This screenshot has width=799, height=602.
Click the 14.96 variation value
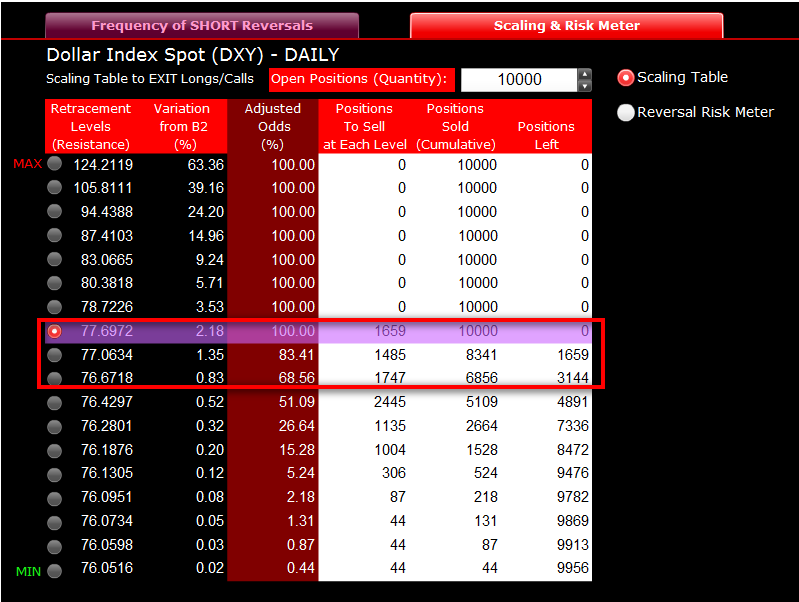point(206,236)
